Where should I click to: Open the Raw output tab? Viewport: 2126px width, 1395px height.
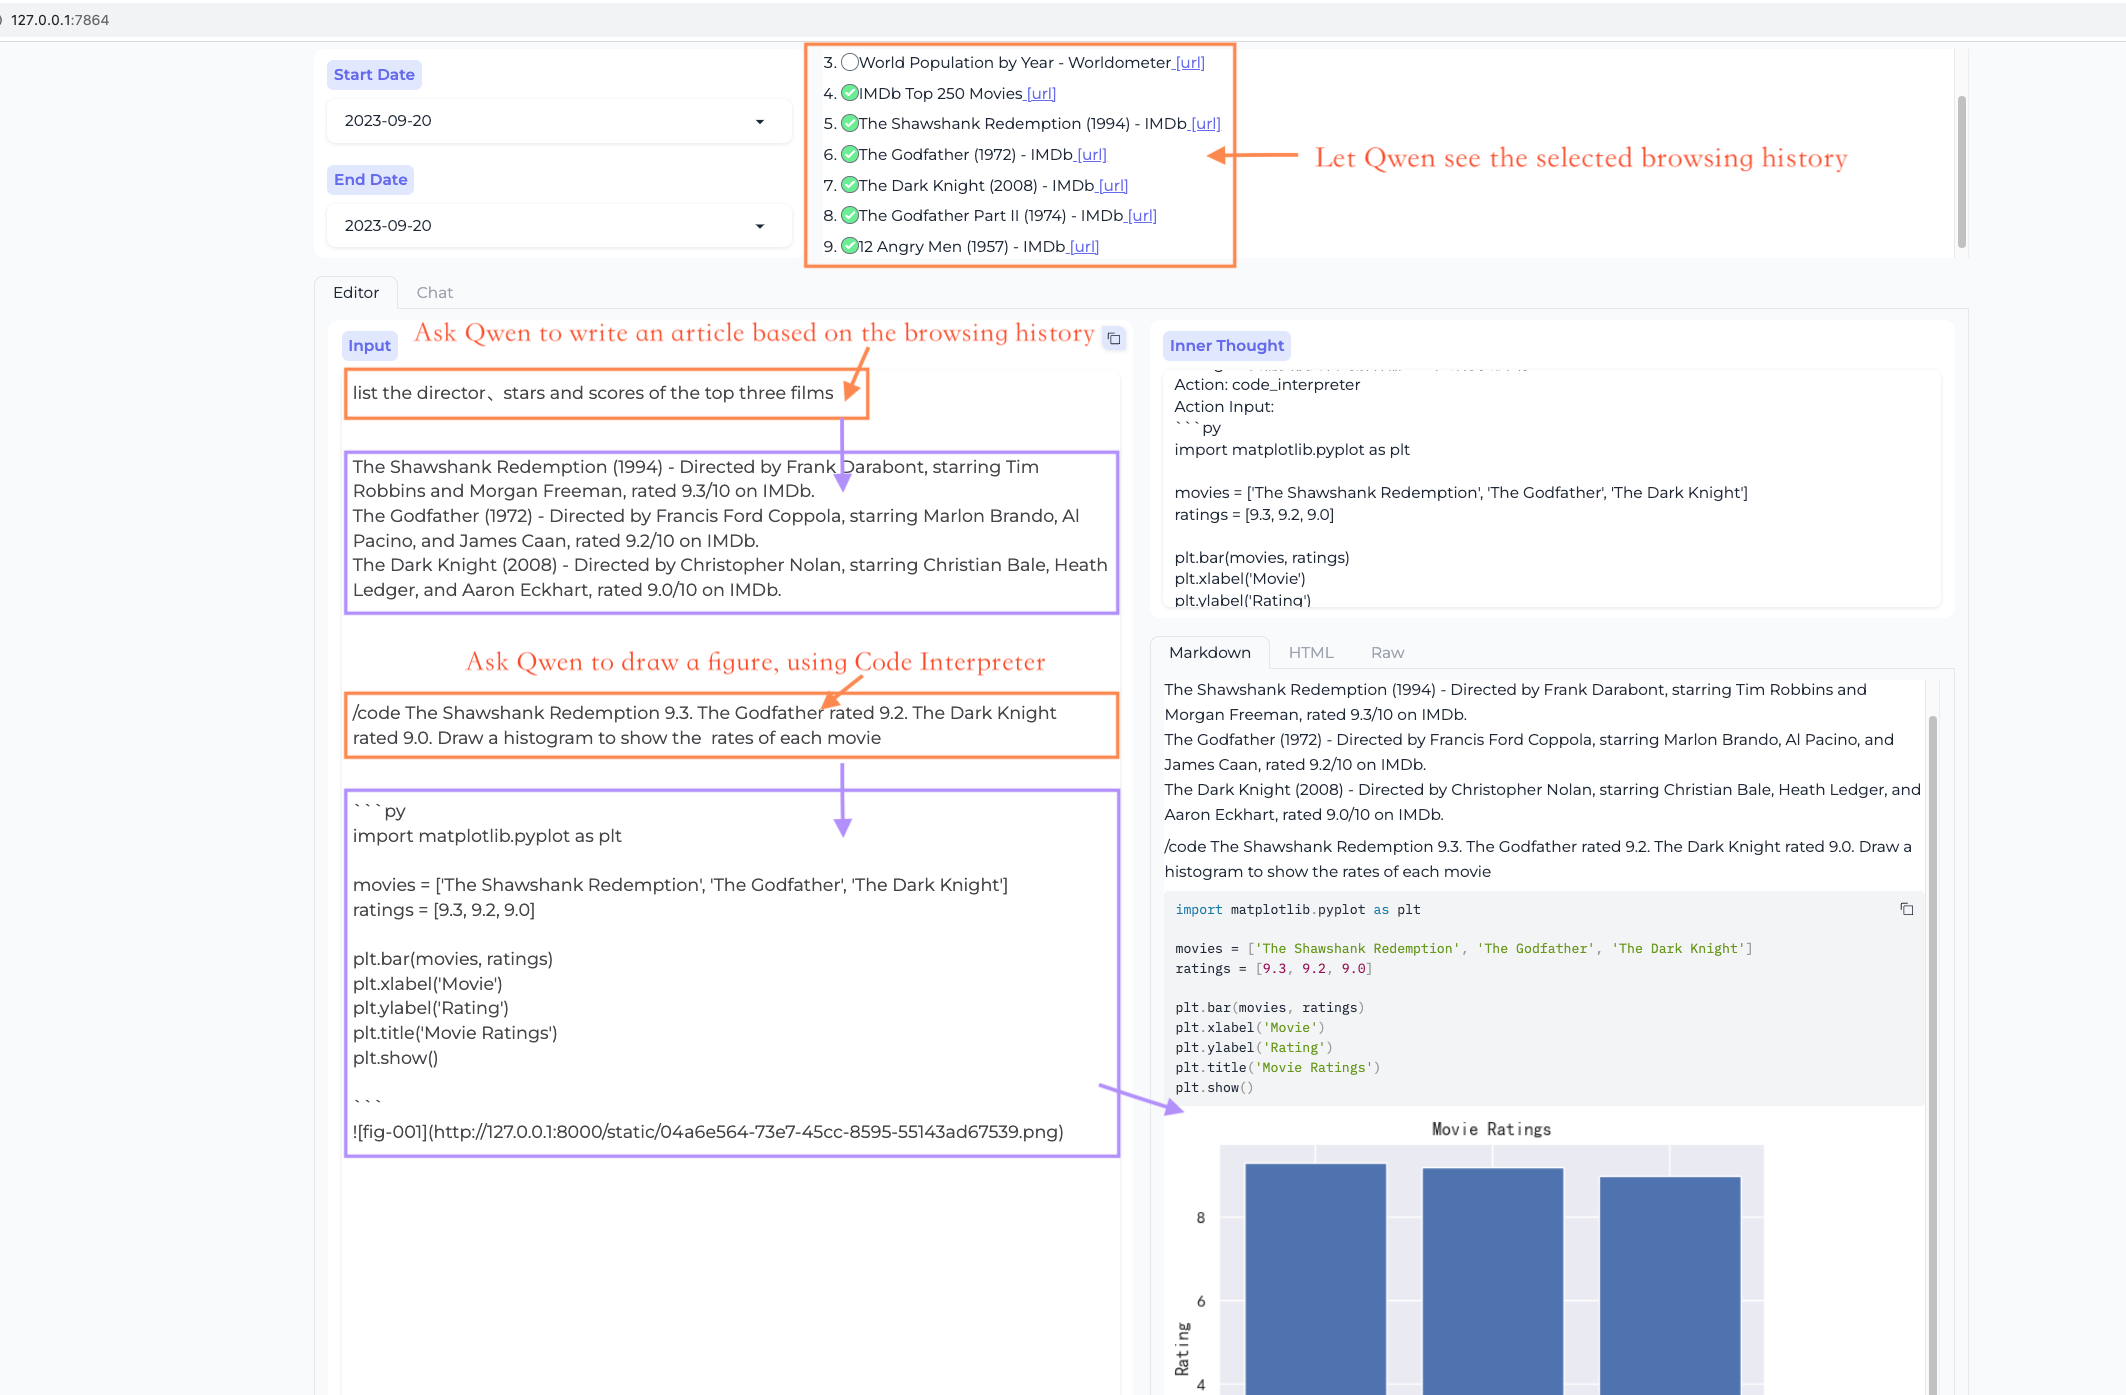click(1387, 652)
